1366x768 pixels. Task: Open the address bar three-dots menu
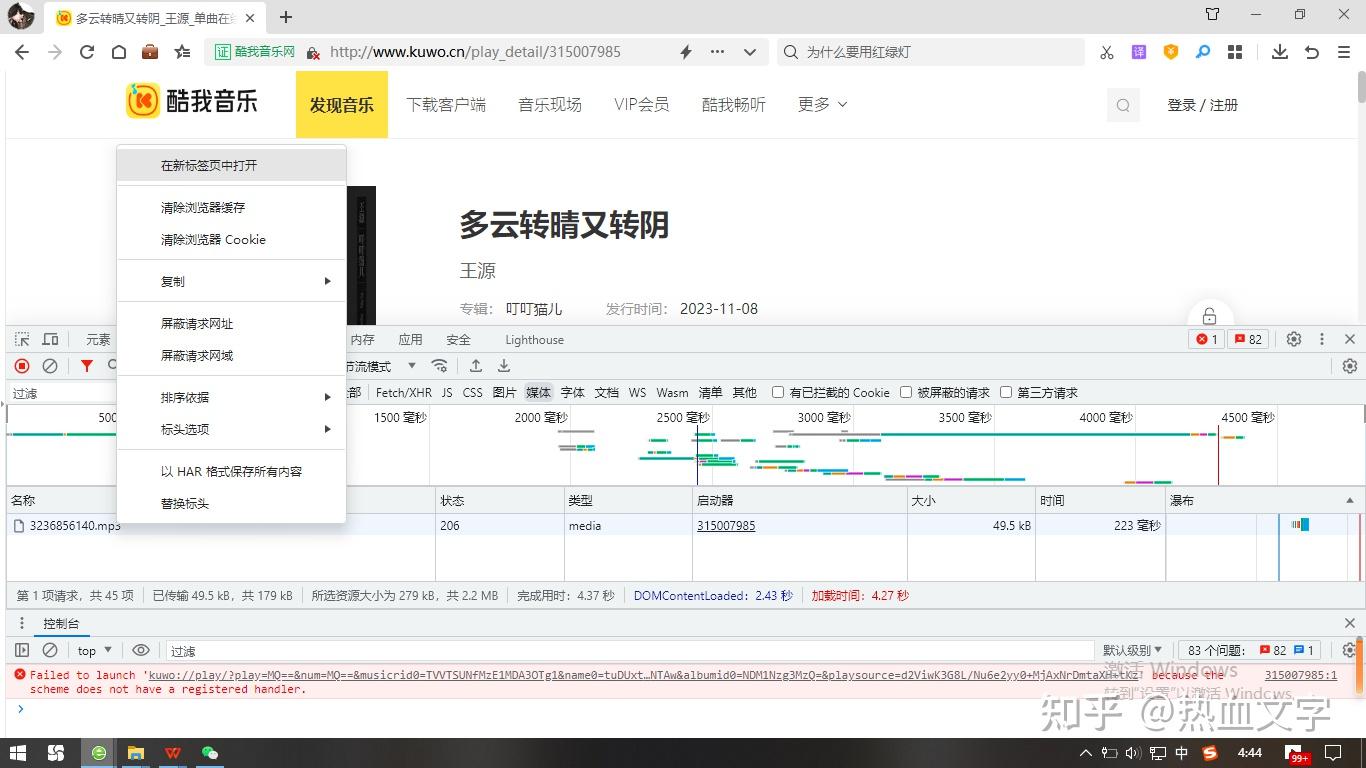(x=717, y=52)
